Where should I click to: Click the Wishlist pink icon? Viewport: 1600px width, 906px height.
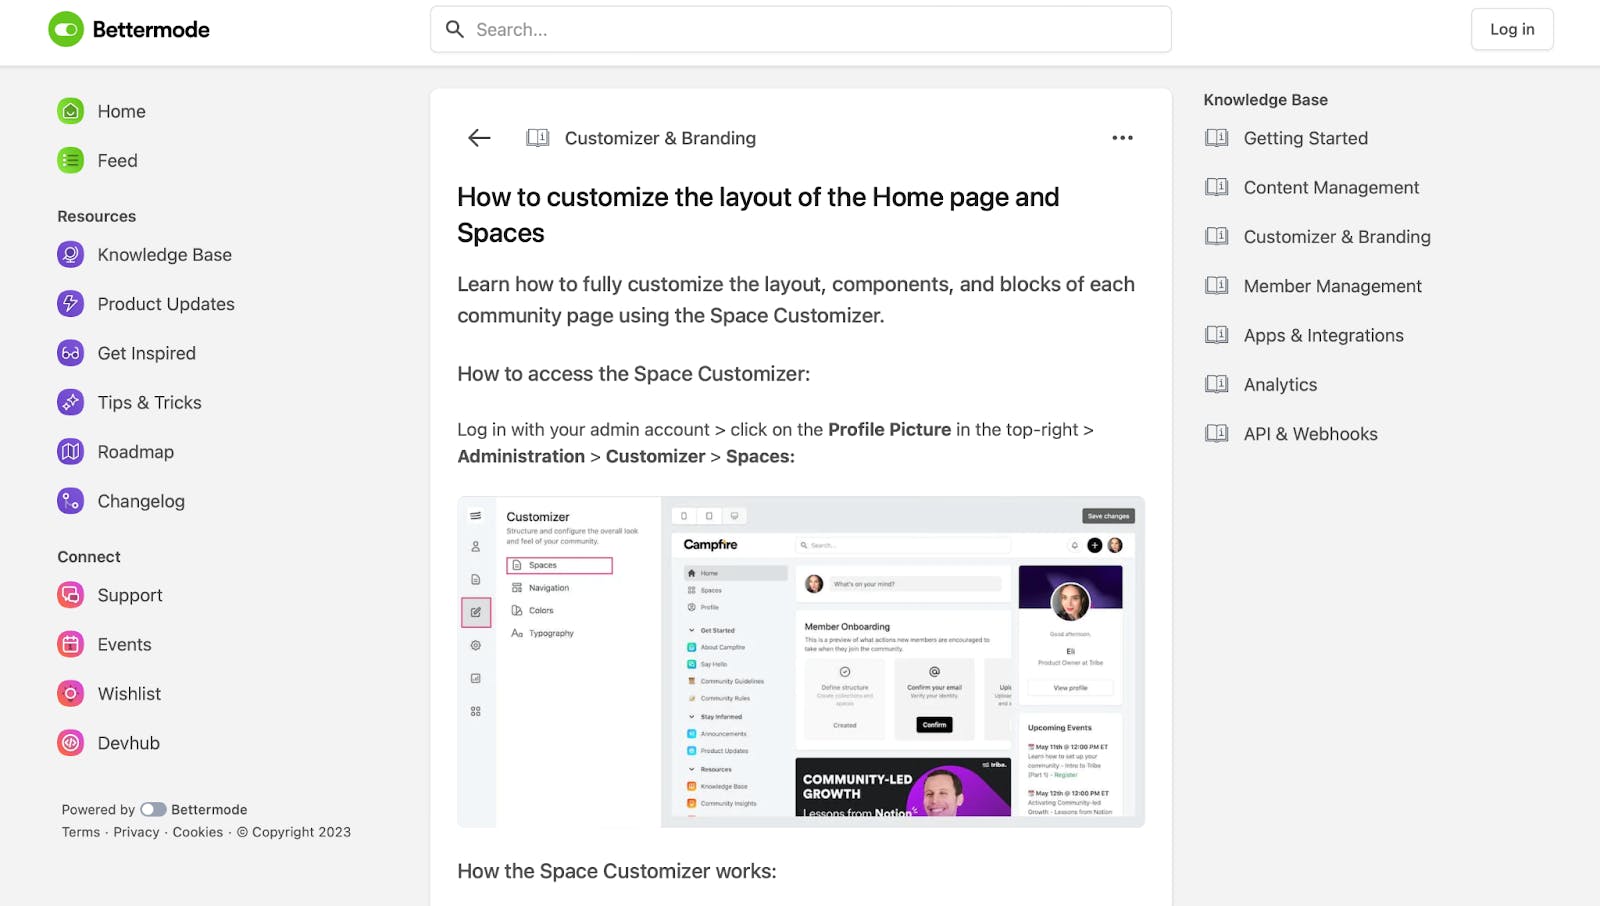coord(71,694)
